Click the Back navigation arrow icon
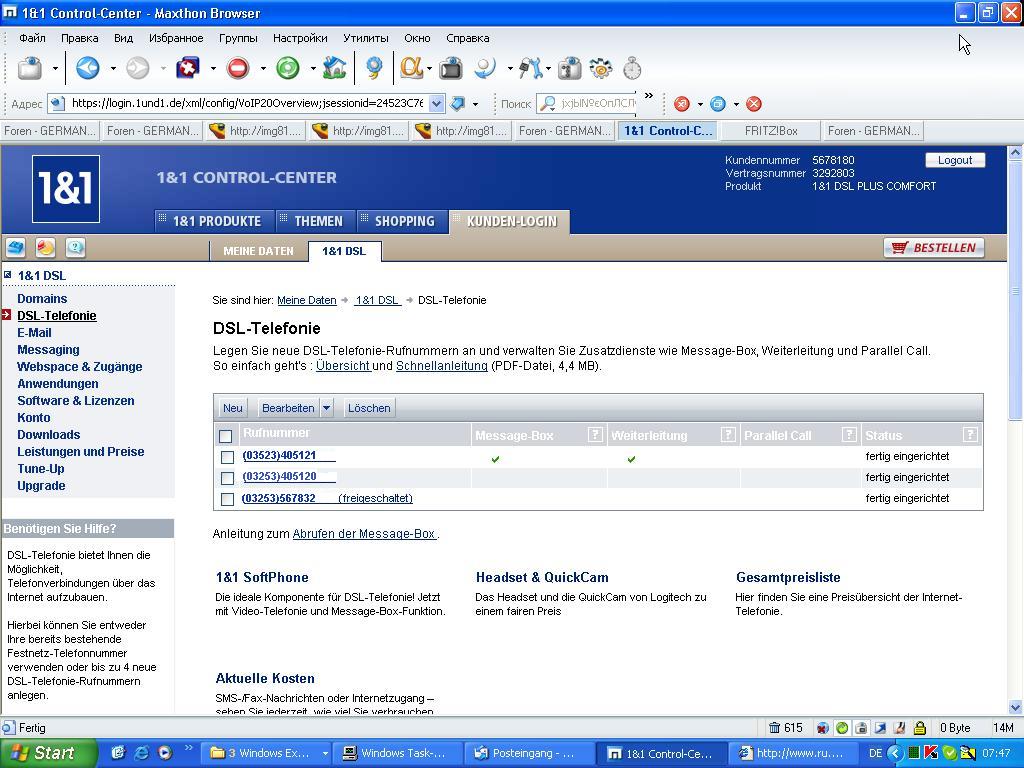Image resolution: width=1024 pixels, height=768 pixels. pos(88,68)
